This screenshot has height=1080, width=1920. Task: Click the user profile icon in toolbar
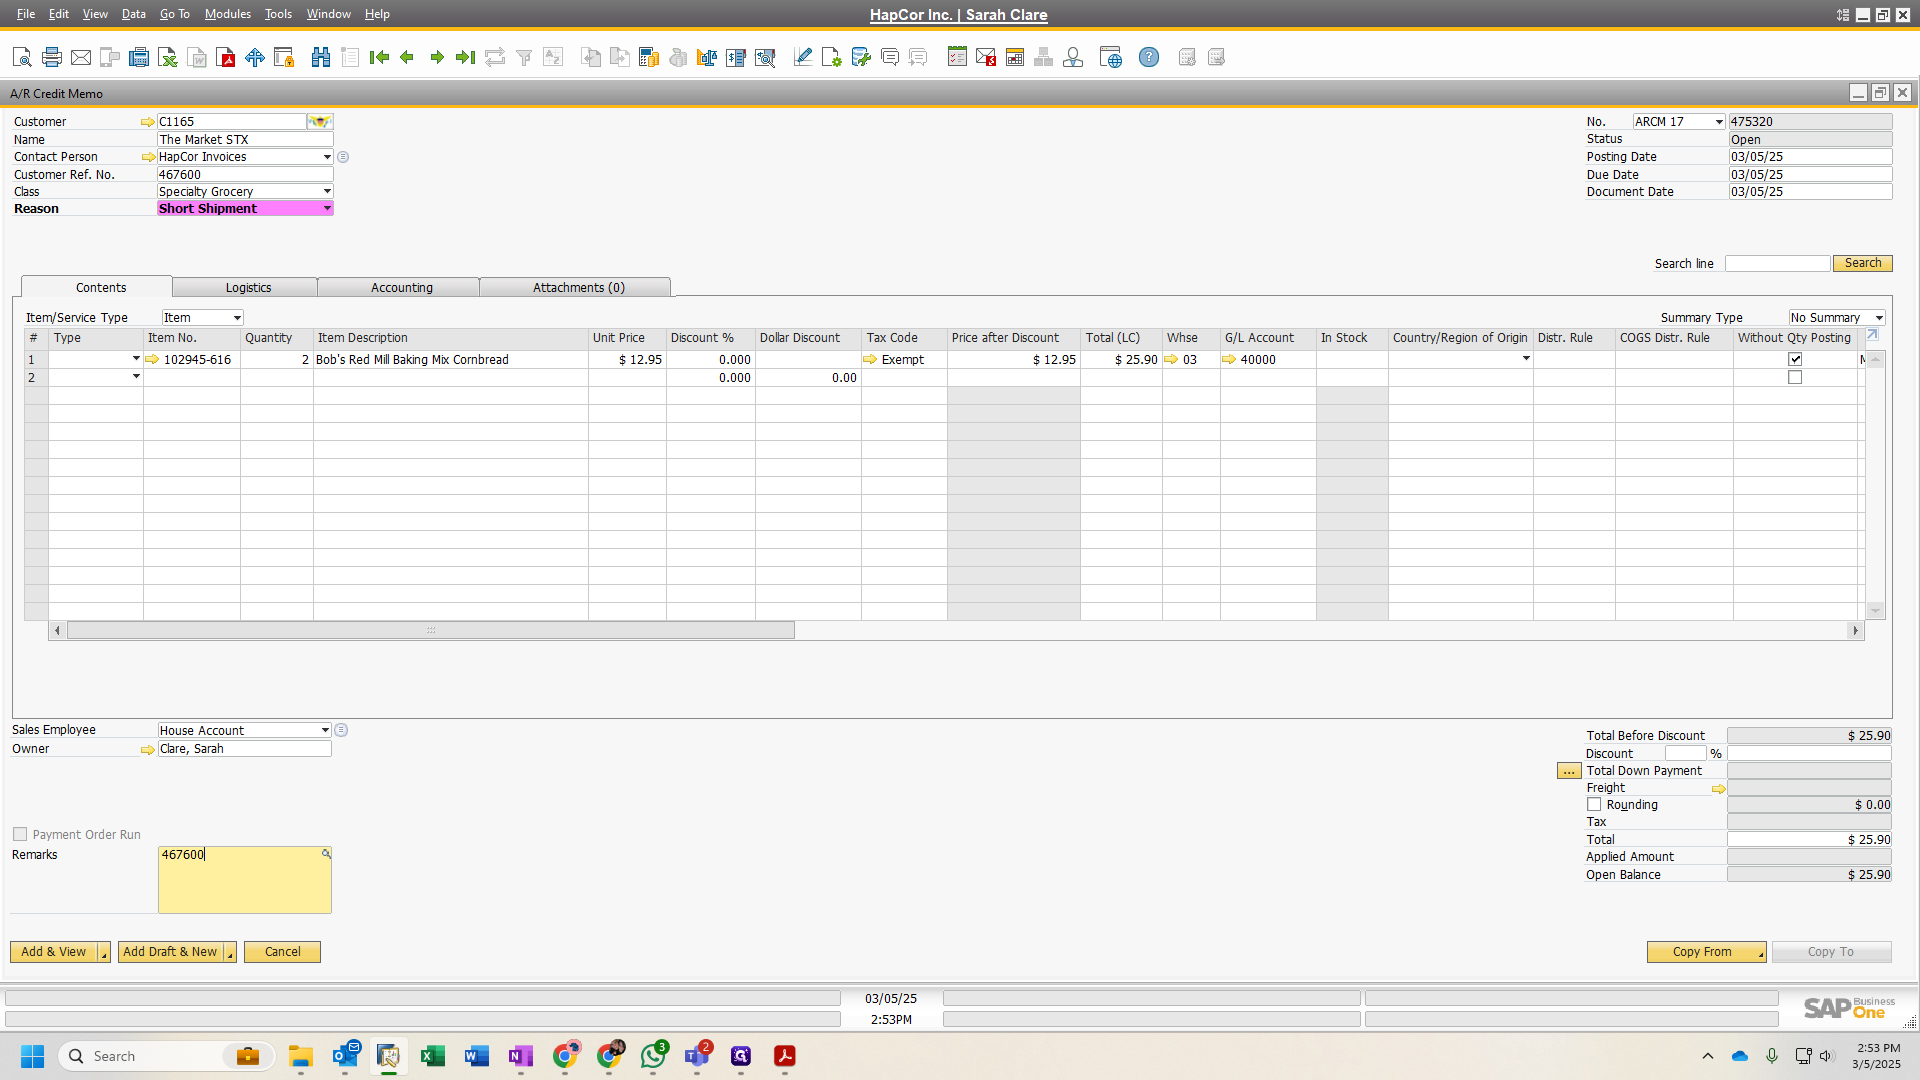[x=1073, y=58]
